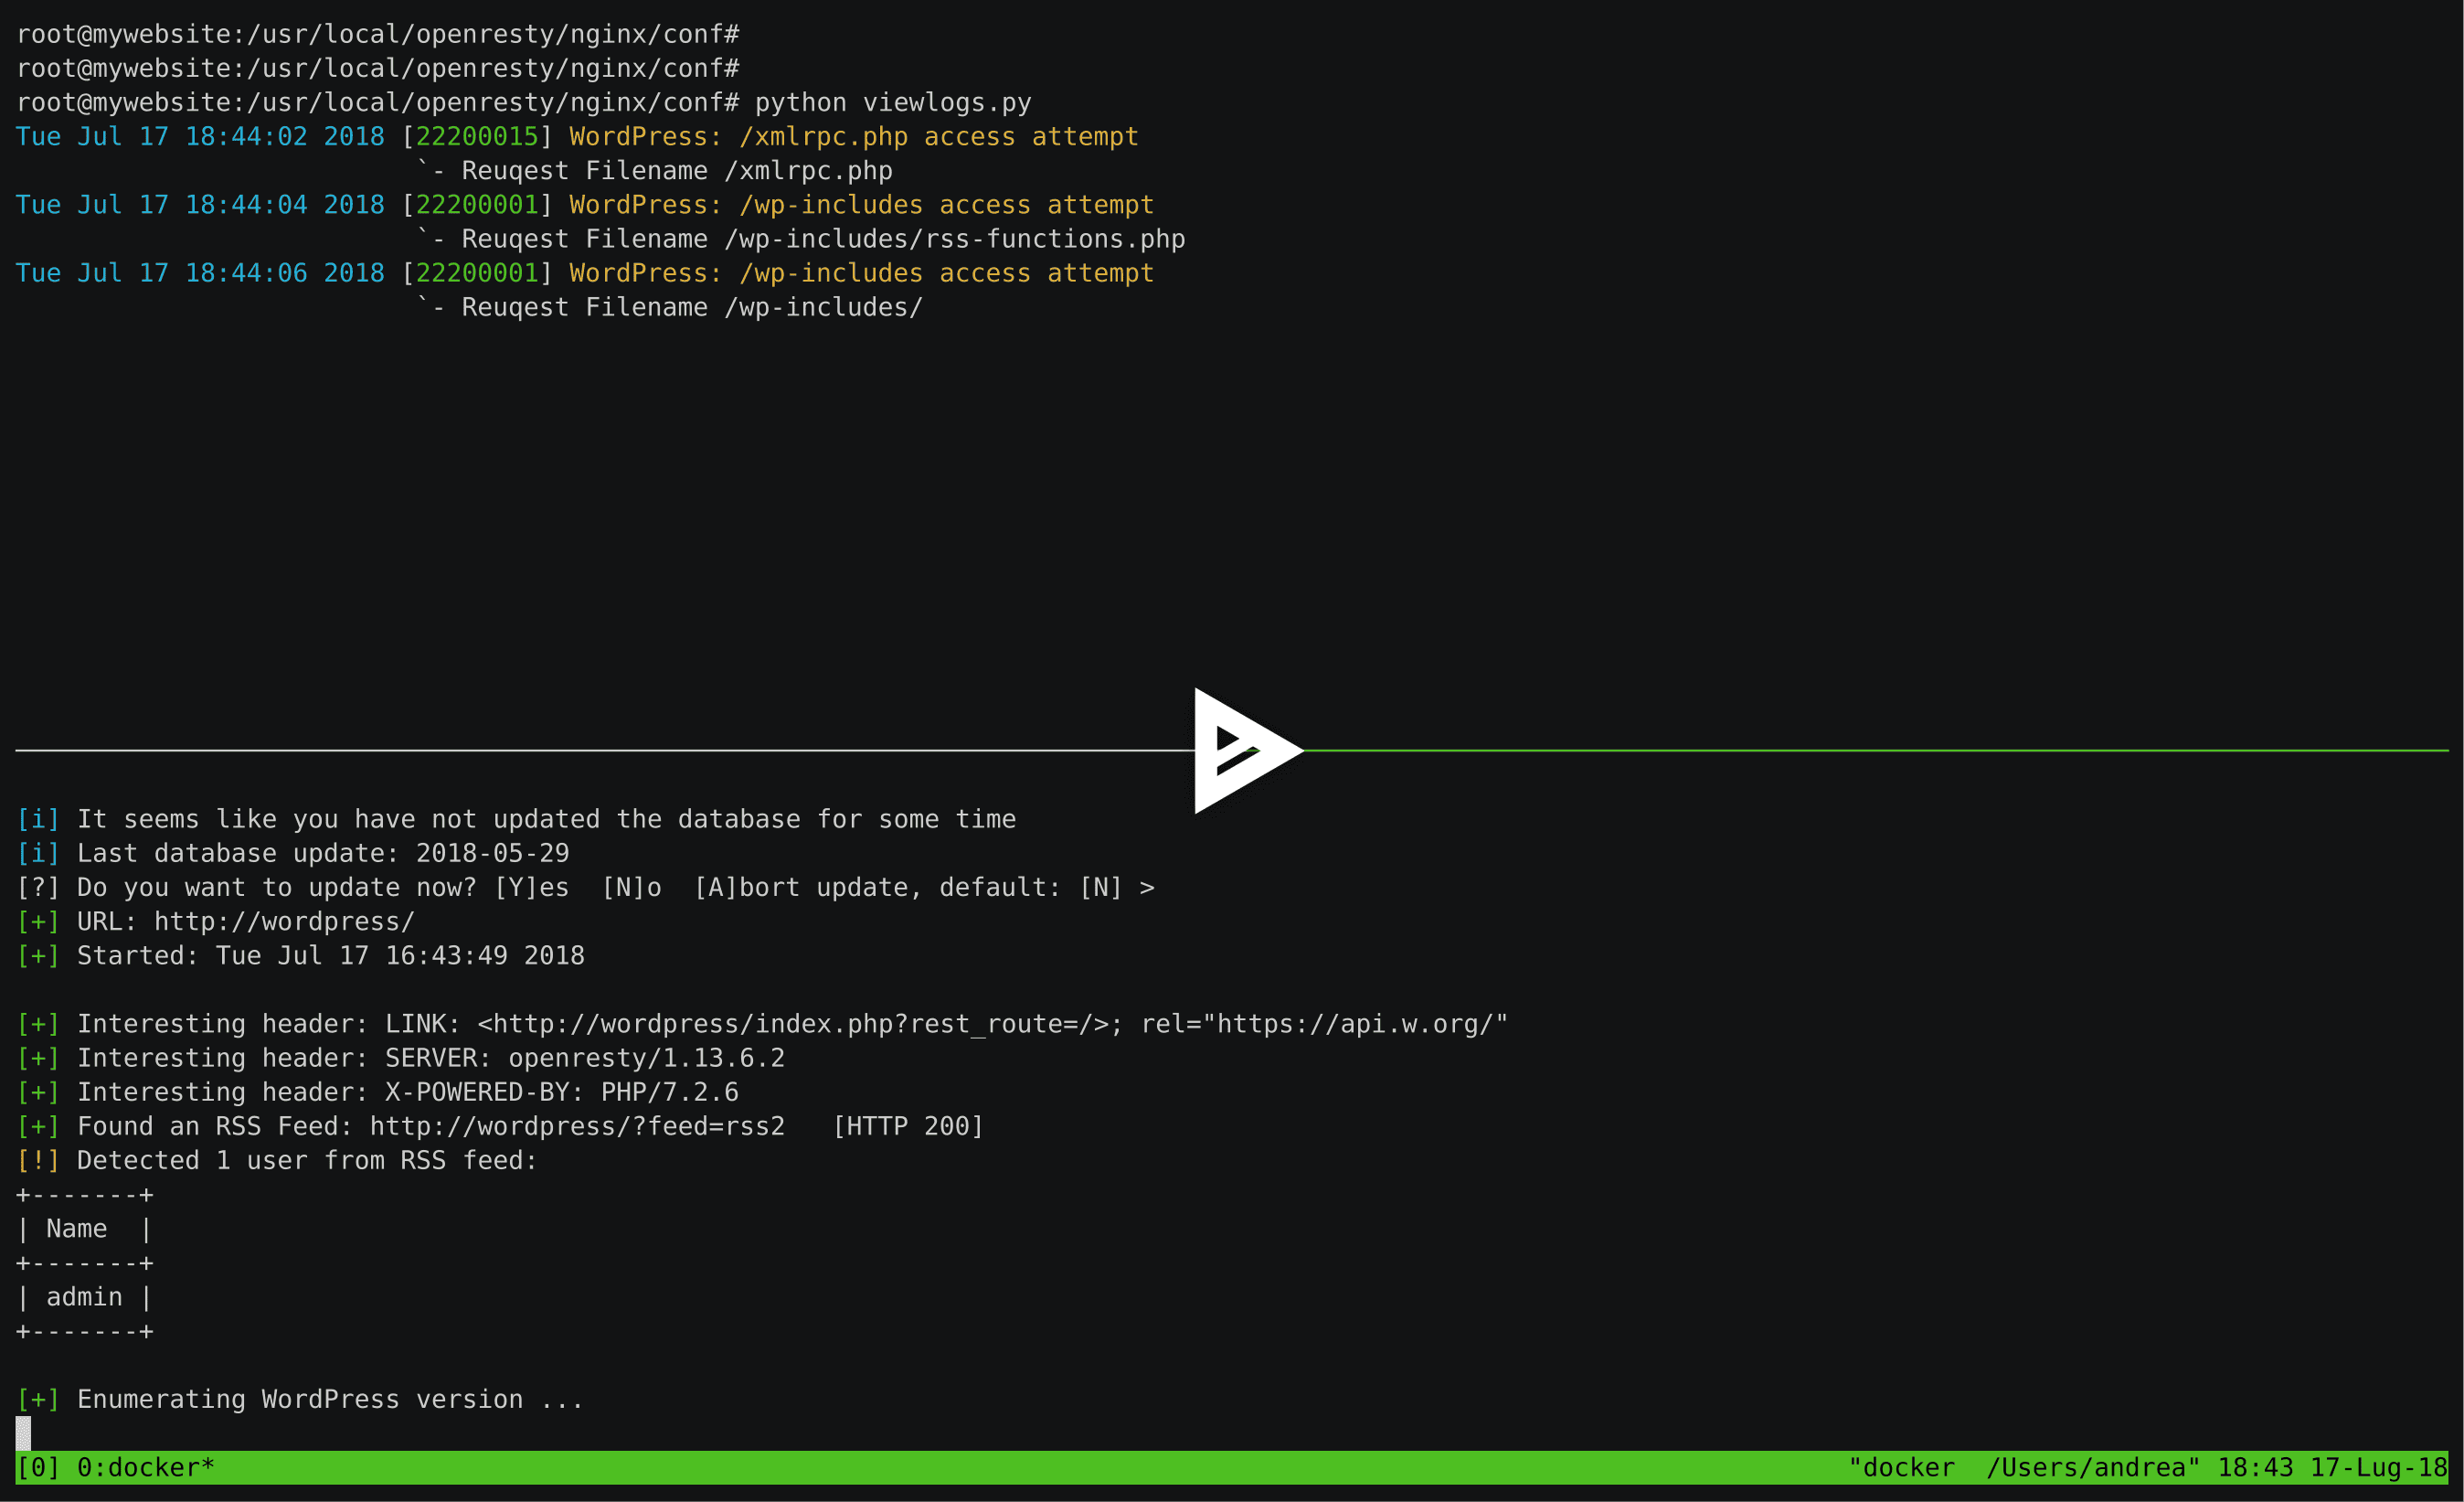
Task: Click the tmux date 17-Lug-18
Action: (x=2378, y=1467)
